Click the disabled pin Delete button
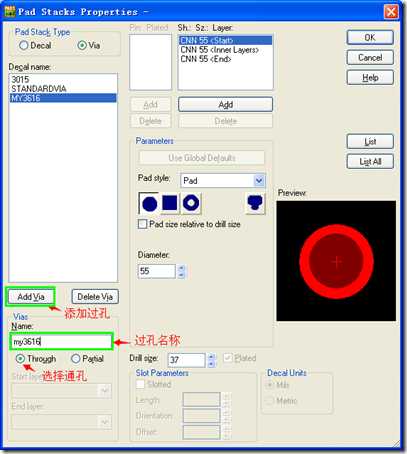The image size is (407, 454). [x=150, y=121]
